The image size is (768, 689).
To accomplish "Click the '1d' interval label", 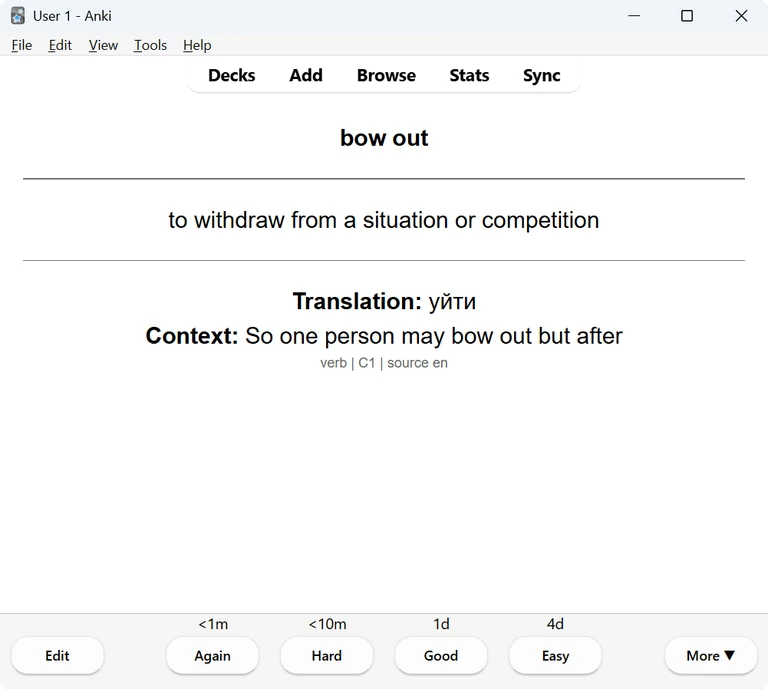I will (x=441, y=624).
